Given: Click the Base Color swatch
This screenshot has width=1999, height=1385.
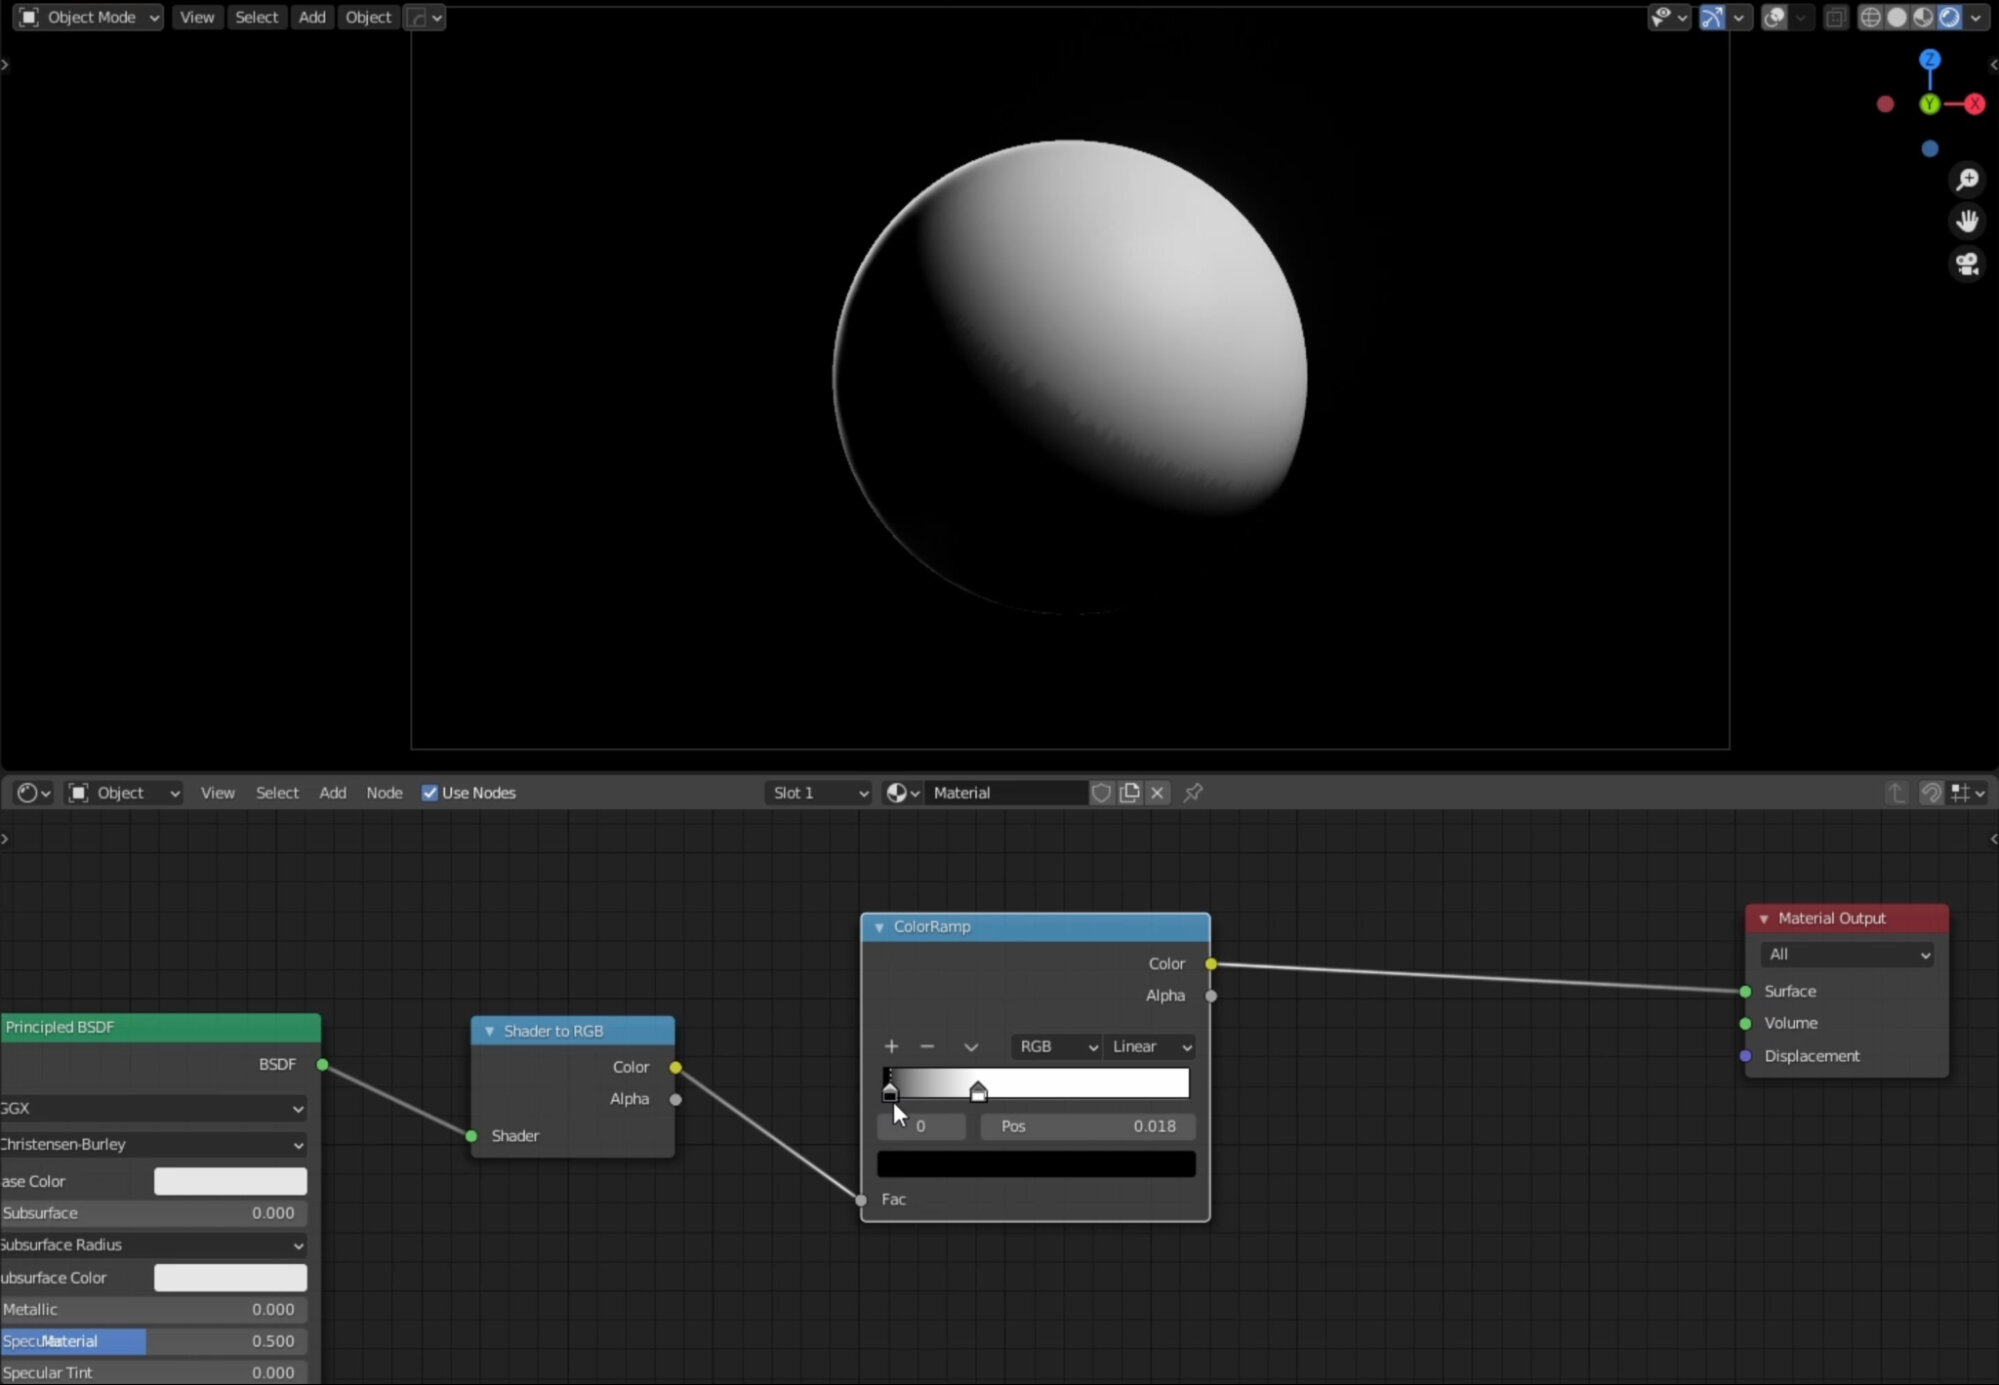Looking at the screenshot, I should coord(229,1181).
